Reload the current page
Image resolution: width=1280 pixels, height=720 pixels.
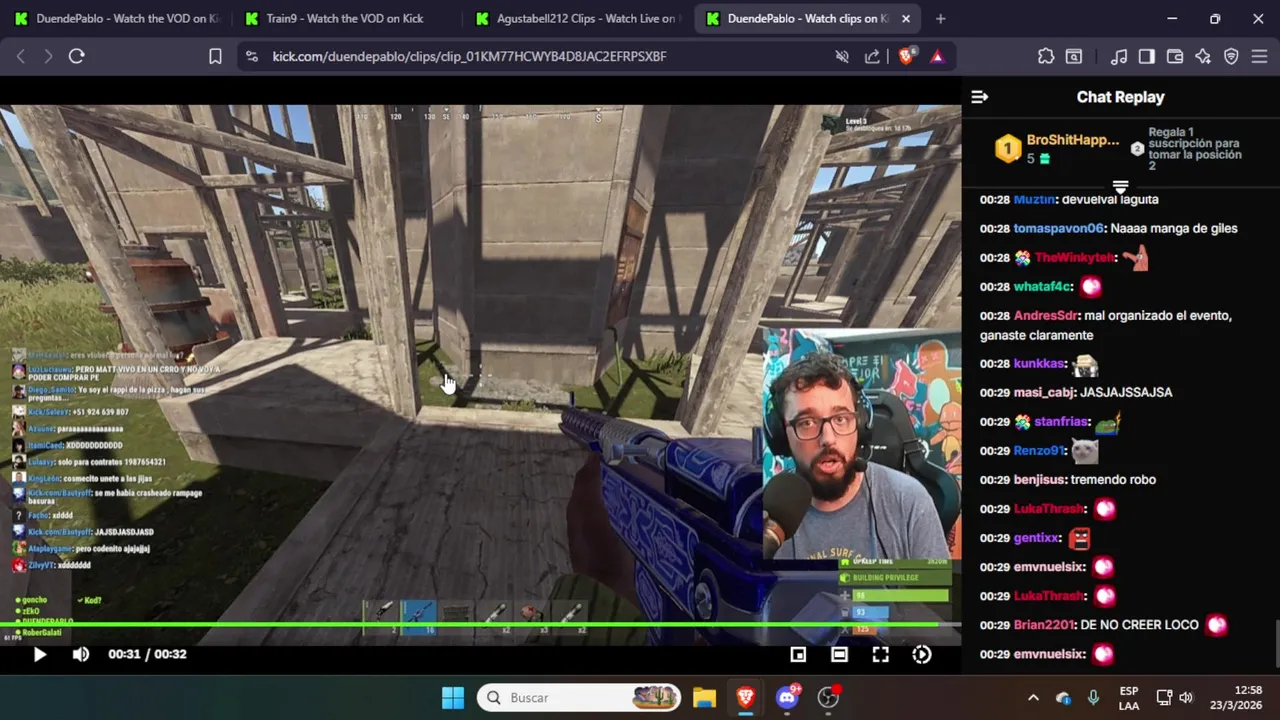76,56
